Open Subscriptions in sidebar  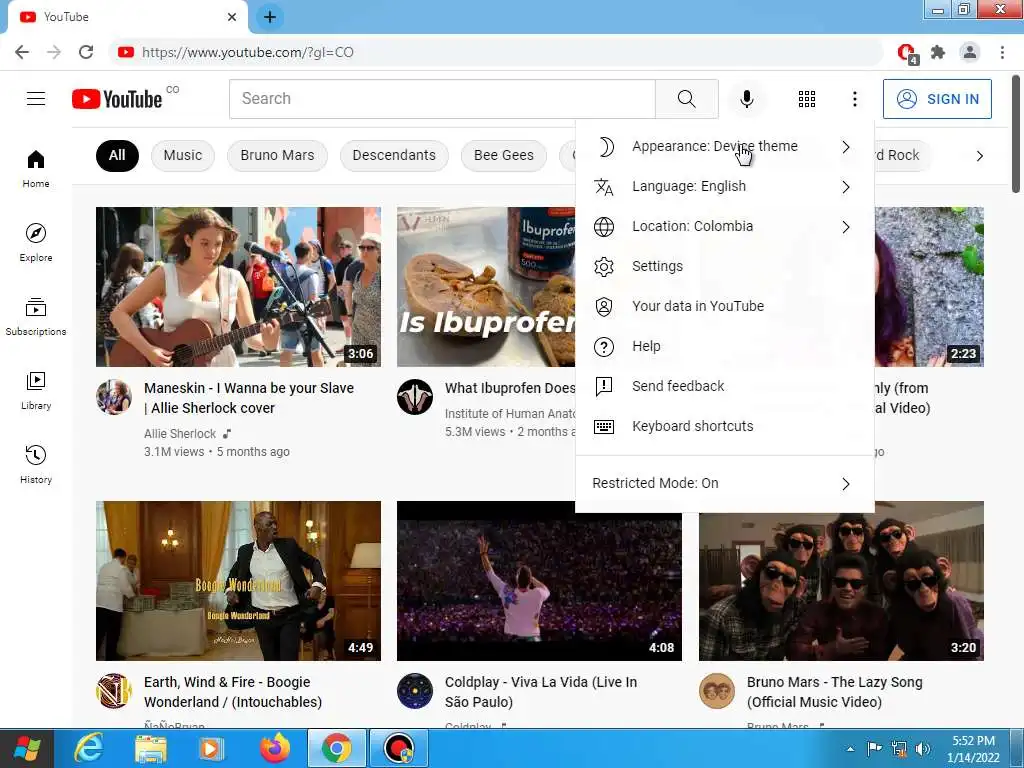click(36, 316)
